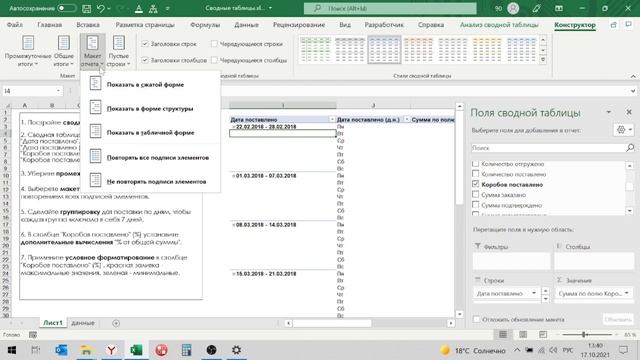Click the Share icon on ribbon
This screenshot has width=640, height=360.
point(613,25)
